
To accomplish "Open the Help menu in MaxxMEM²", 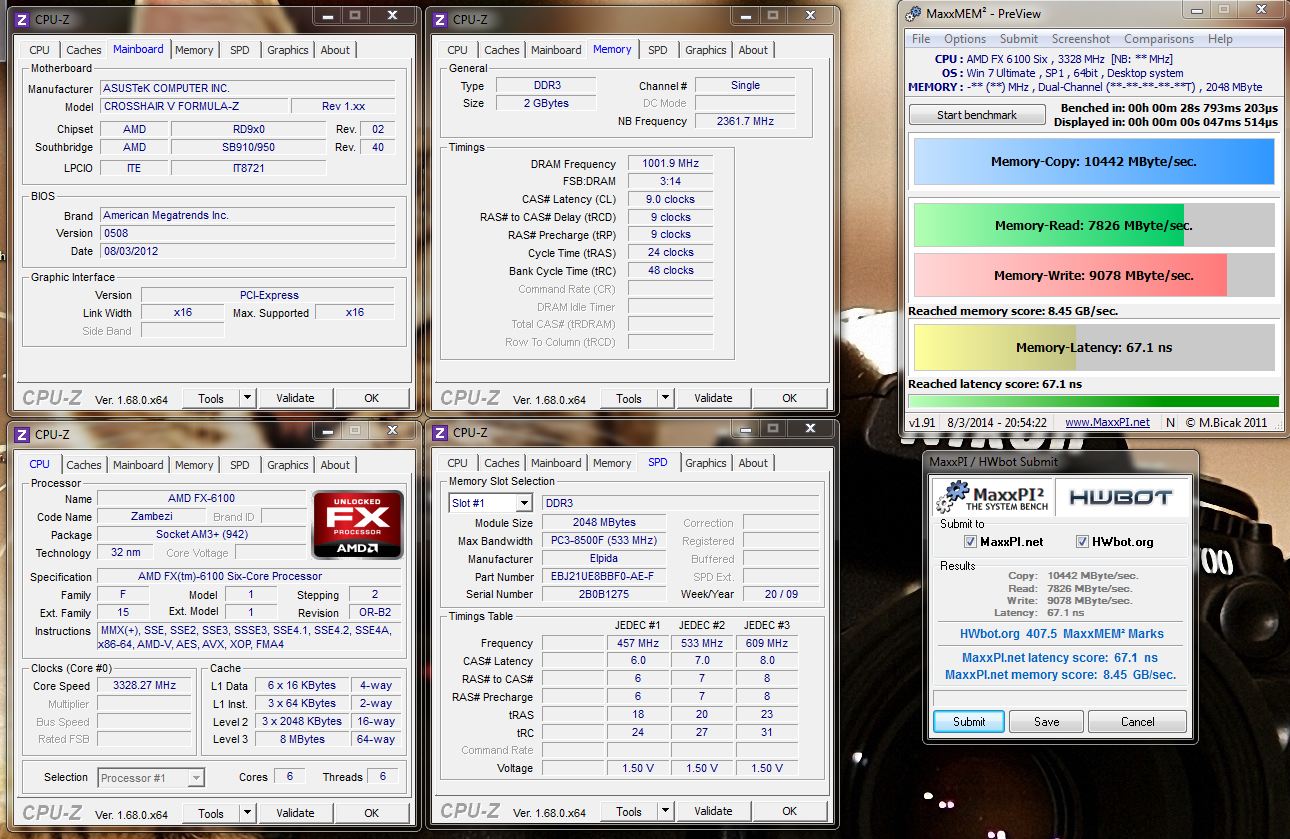I will 1220,39.
